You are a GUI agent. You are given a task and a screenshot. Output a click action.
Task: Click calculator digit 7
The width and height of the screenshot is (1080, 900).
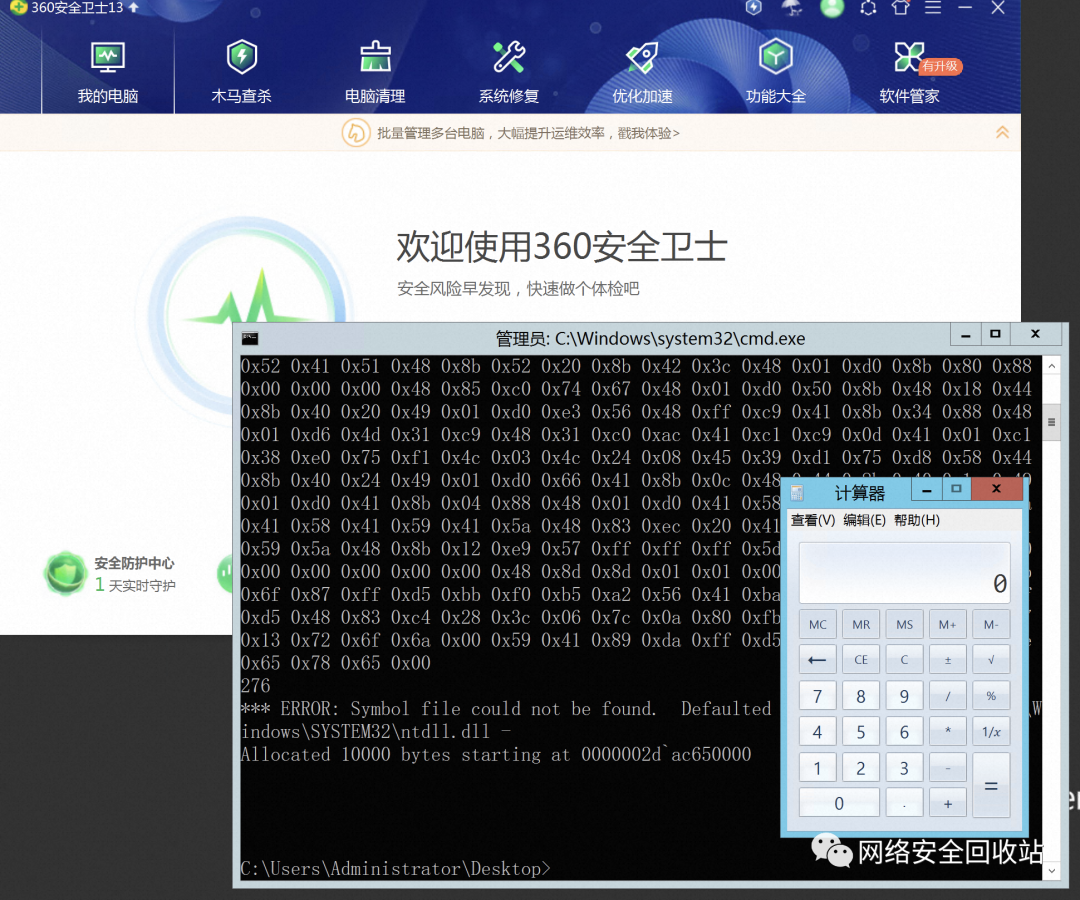tap(818, 696)
